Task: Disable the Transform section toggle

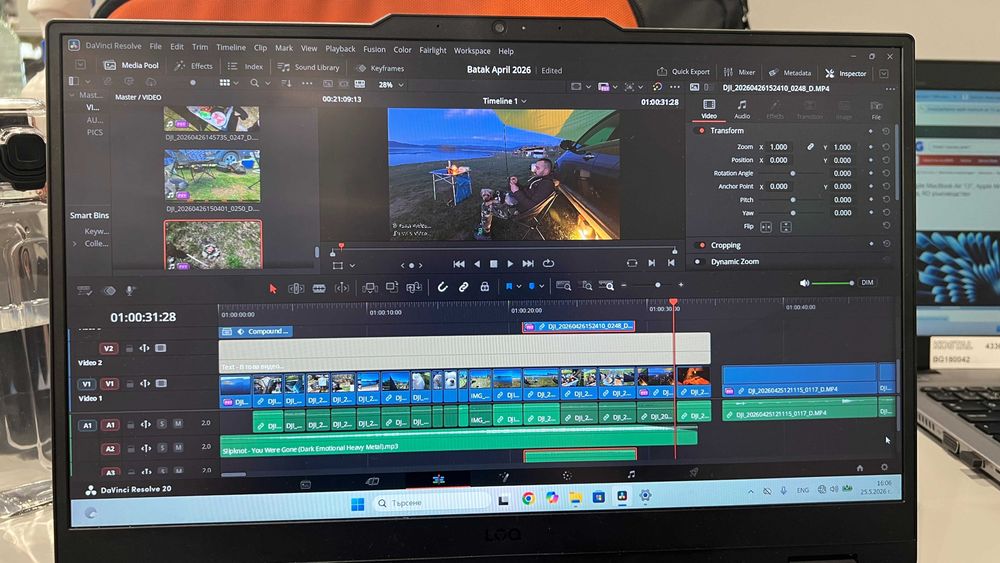Action: tap(702, 131)
